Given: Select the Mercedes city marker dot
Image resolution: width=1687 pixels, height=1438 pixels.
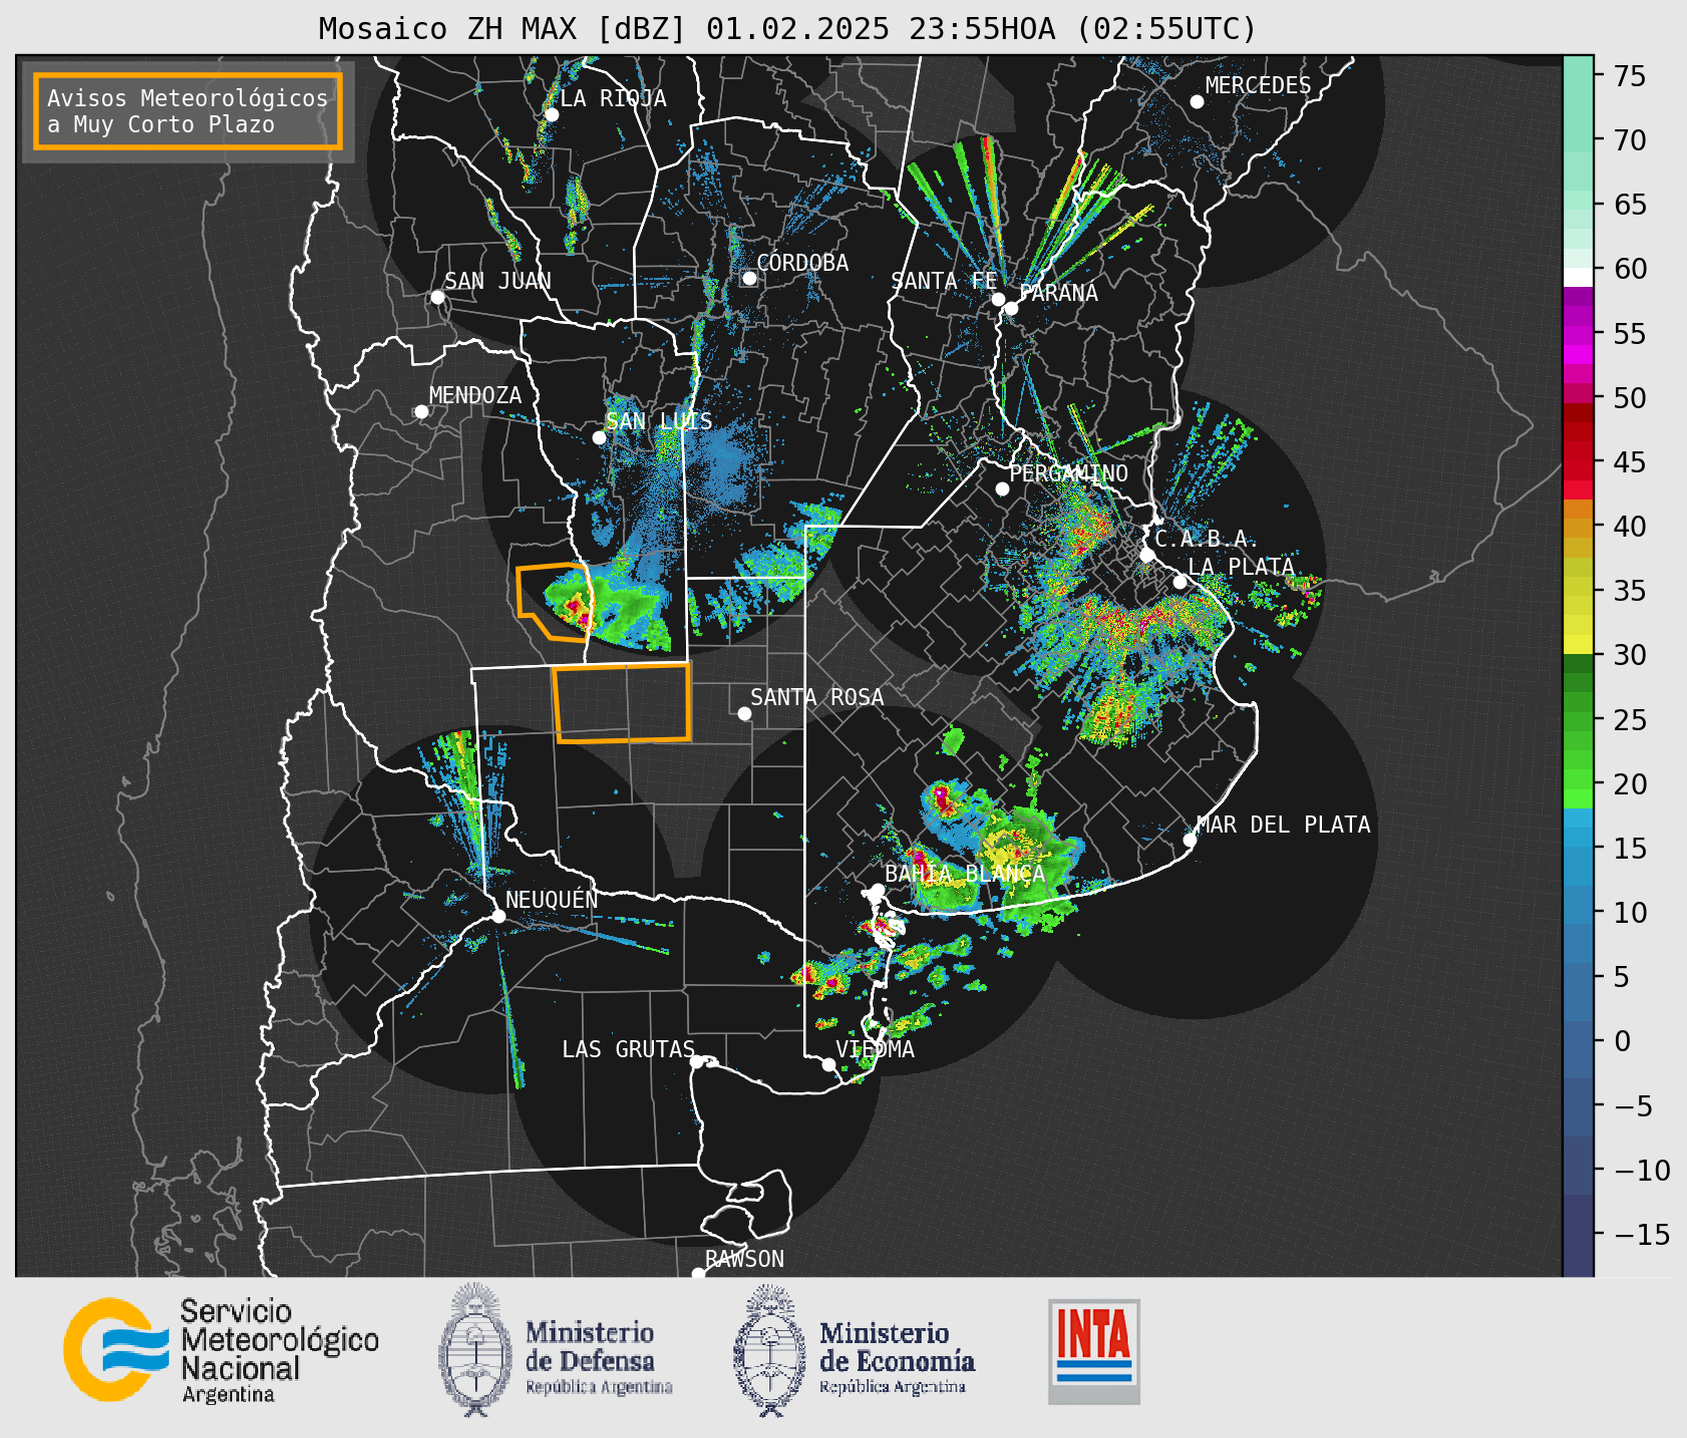Looking at the screenshot, I should [1196, 102].
